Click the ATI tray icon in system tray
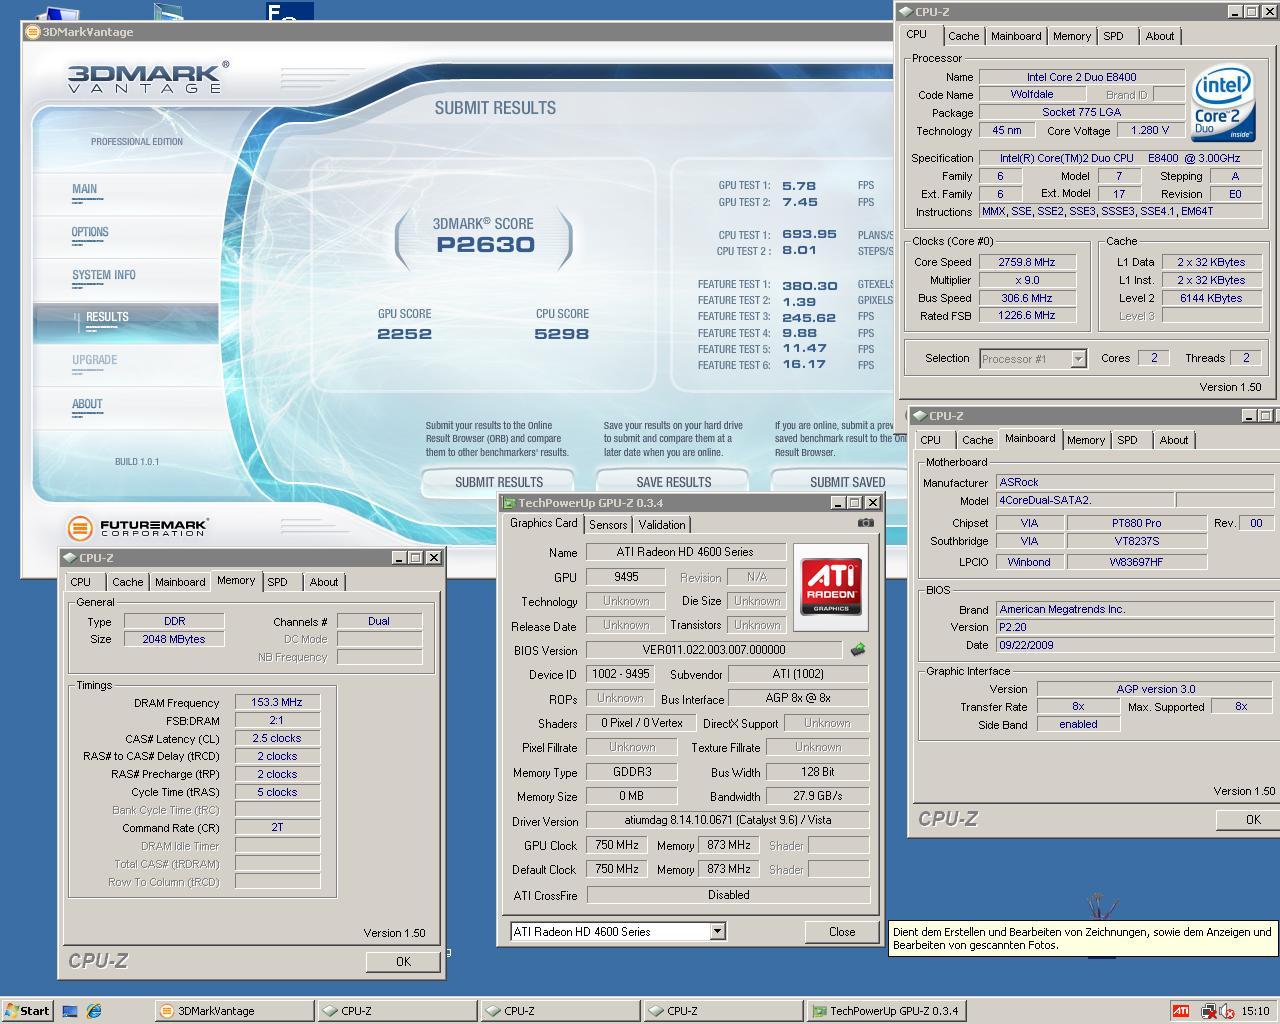The height and width of the screenshot is (1024, 1280). pyautogui.click(x=1181, y=1011)
